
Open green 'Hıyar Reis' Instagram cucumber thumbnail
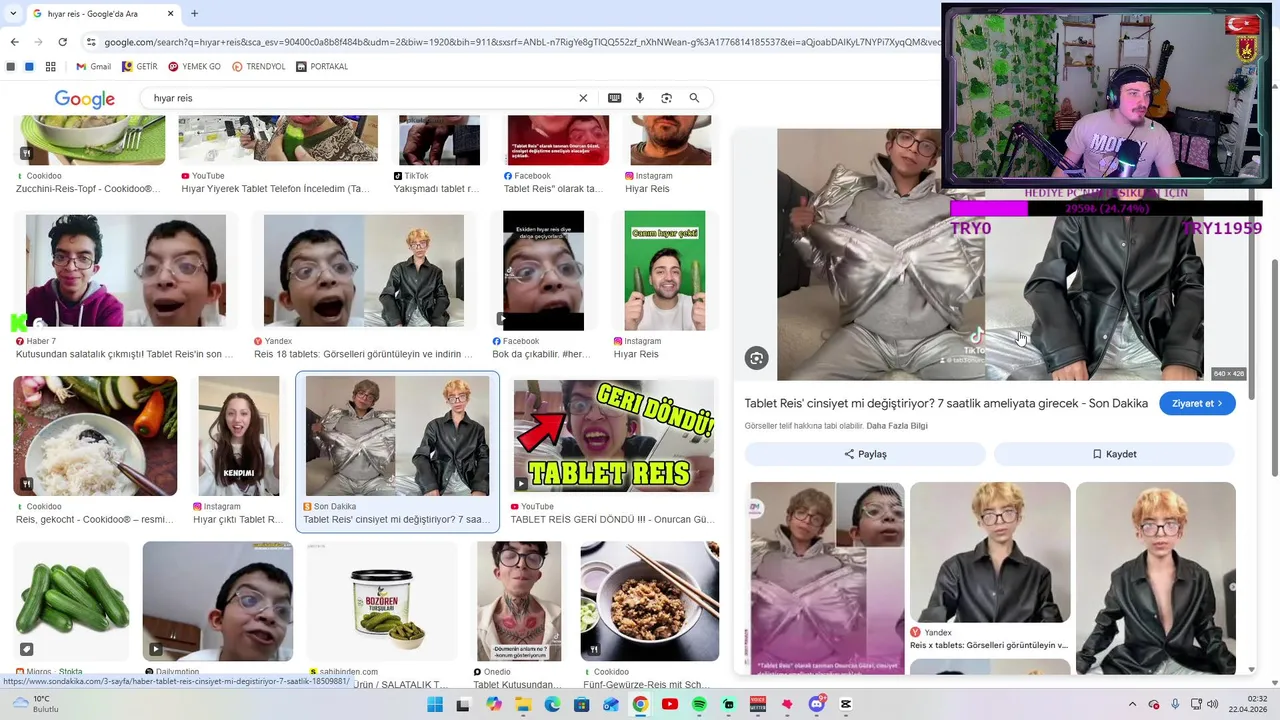point(664,271)
